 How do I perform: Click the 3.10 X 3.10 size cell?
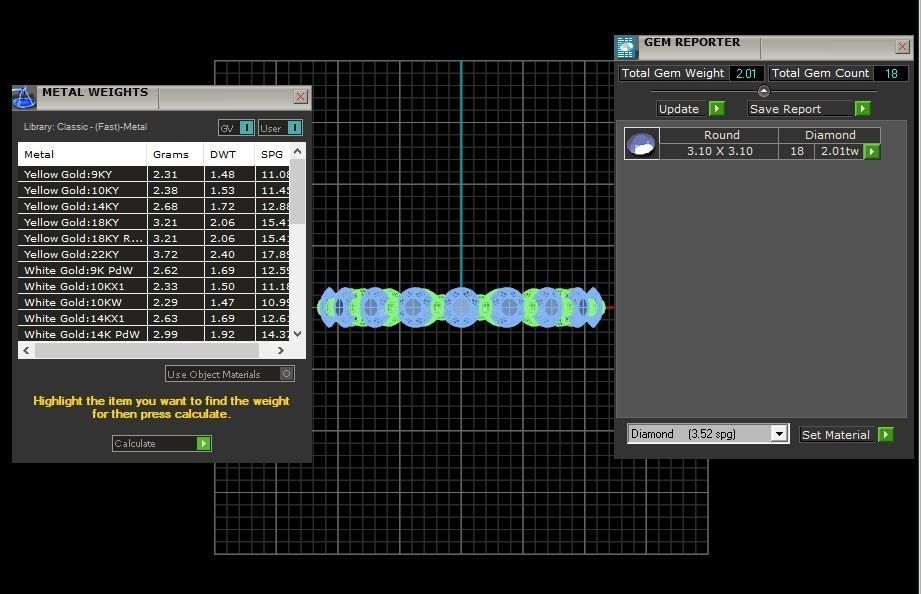[720, 151]
